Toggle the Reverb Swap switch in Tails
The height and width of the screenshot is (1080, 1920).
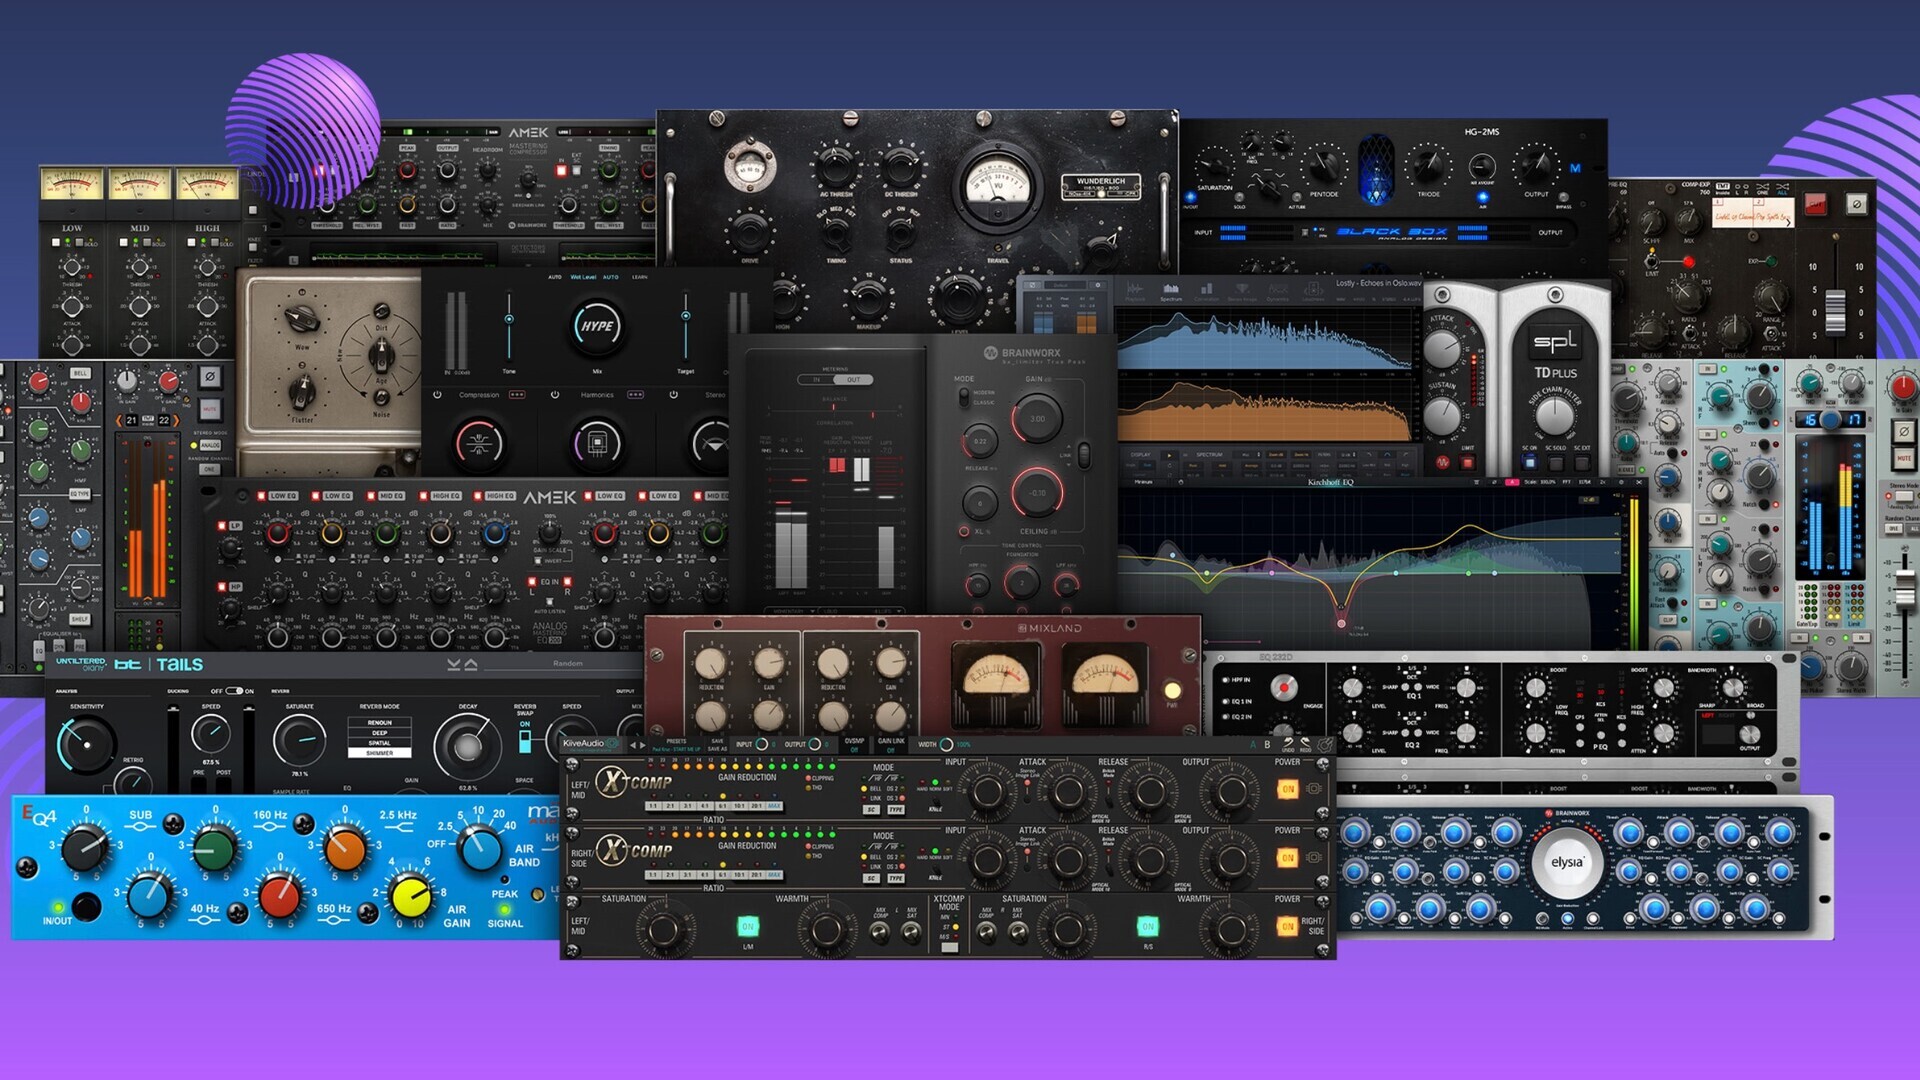coord(525,740)
